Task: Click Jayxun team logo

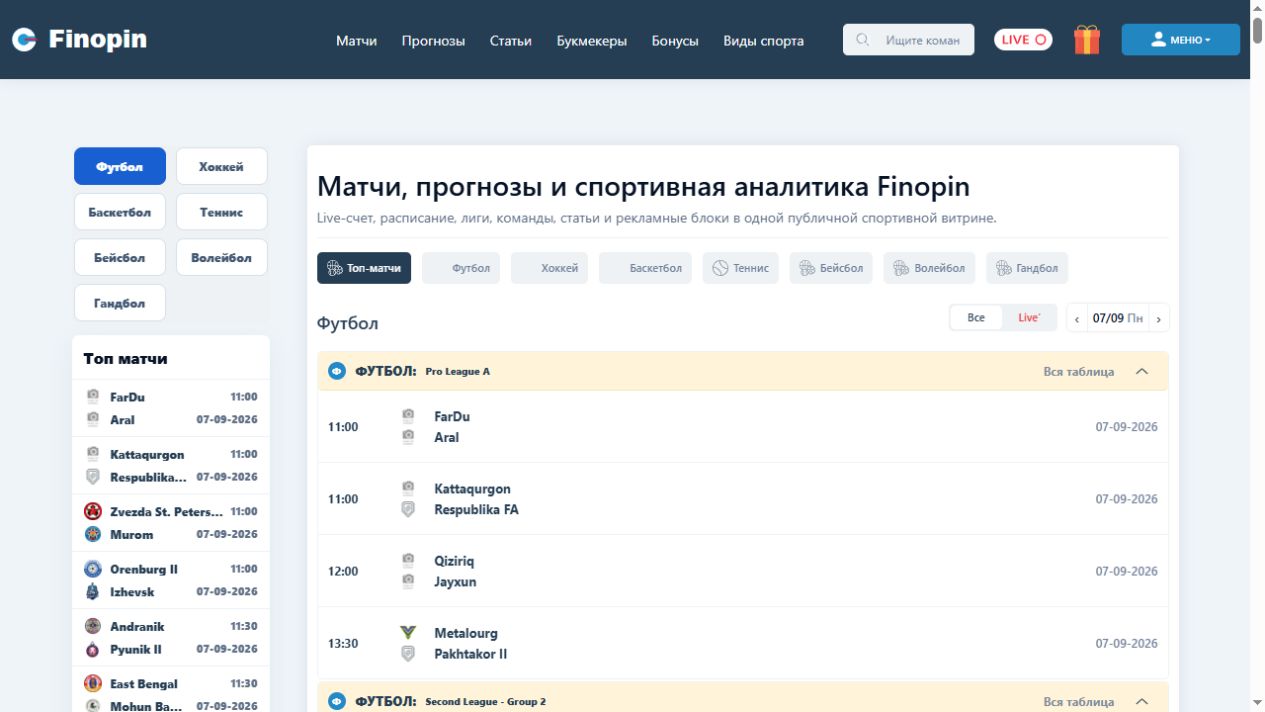Action: pyautogui.click(x=408, y=581)
